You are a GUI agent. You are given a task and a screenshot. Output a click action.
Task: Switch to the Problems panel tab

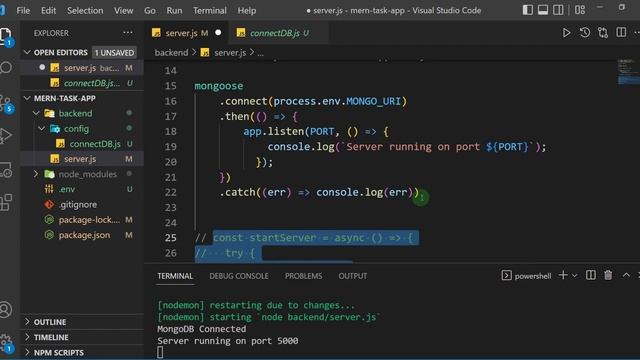pos(303,276)
